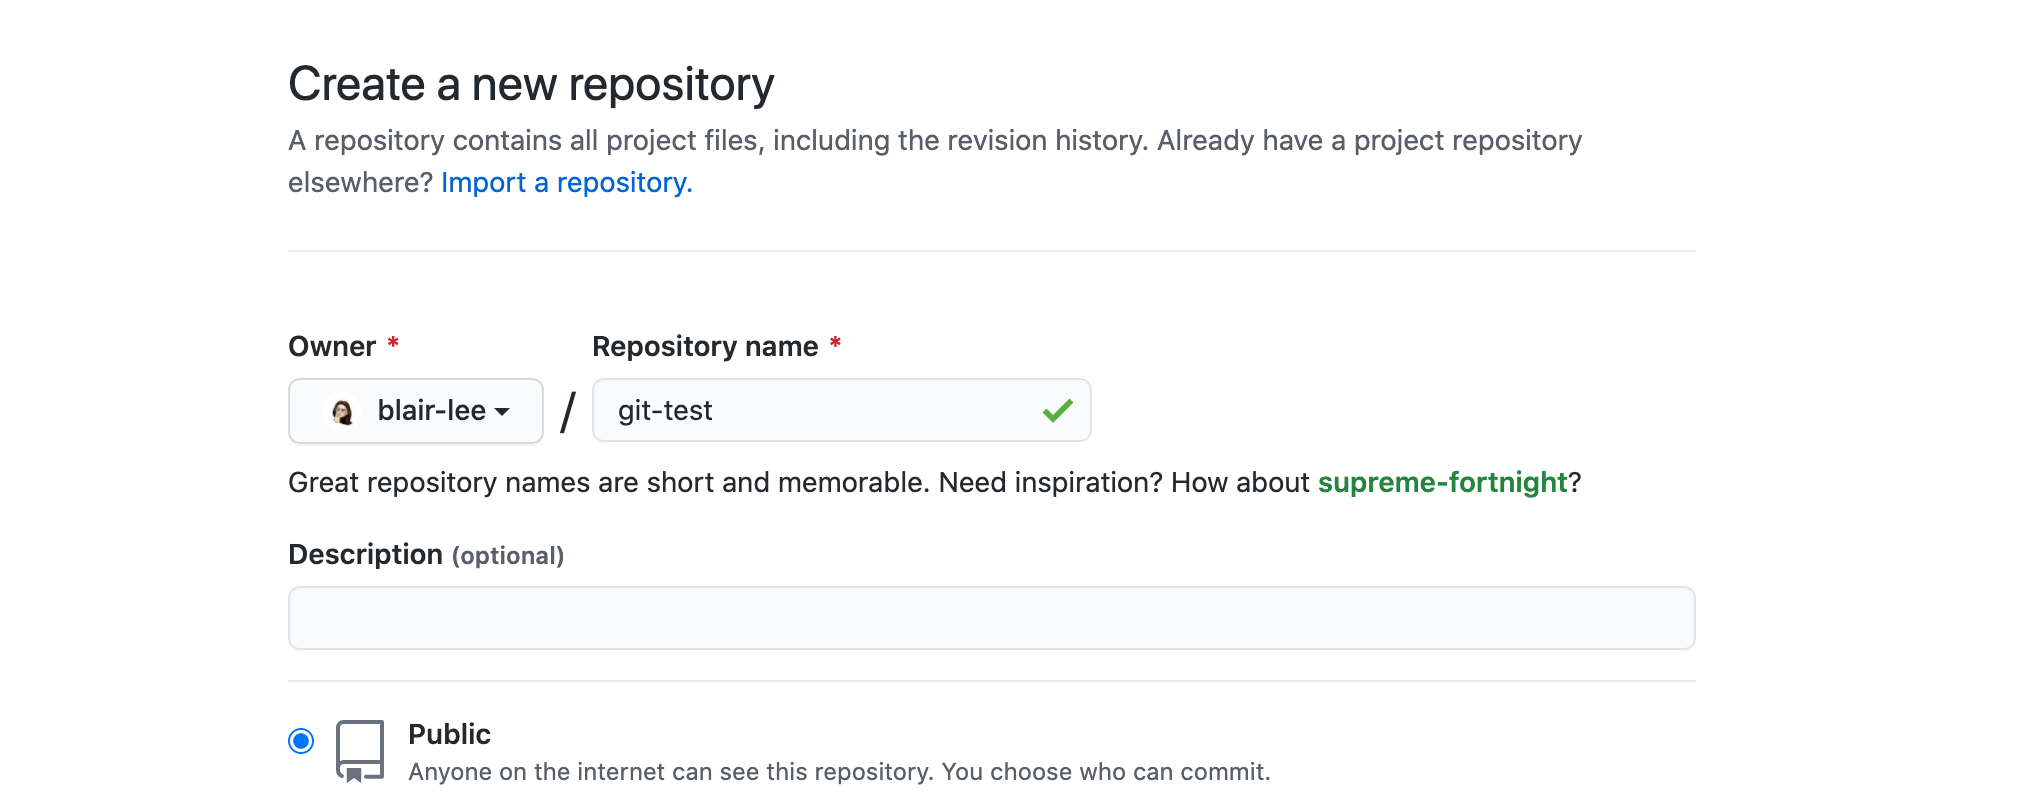Click the Repository name field label
This screenshot has width=2024, height=802.
click(x=705, y=347)
